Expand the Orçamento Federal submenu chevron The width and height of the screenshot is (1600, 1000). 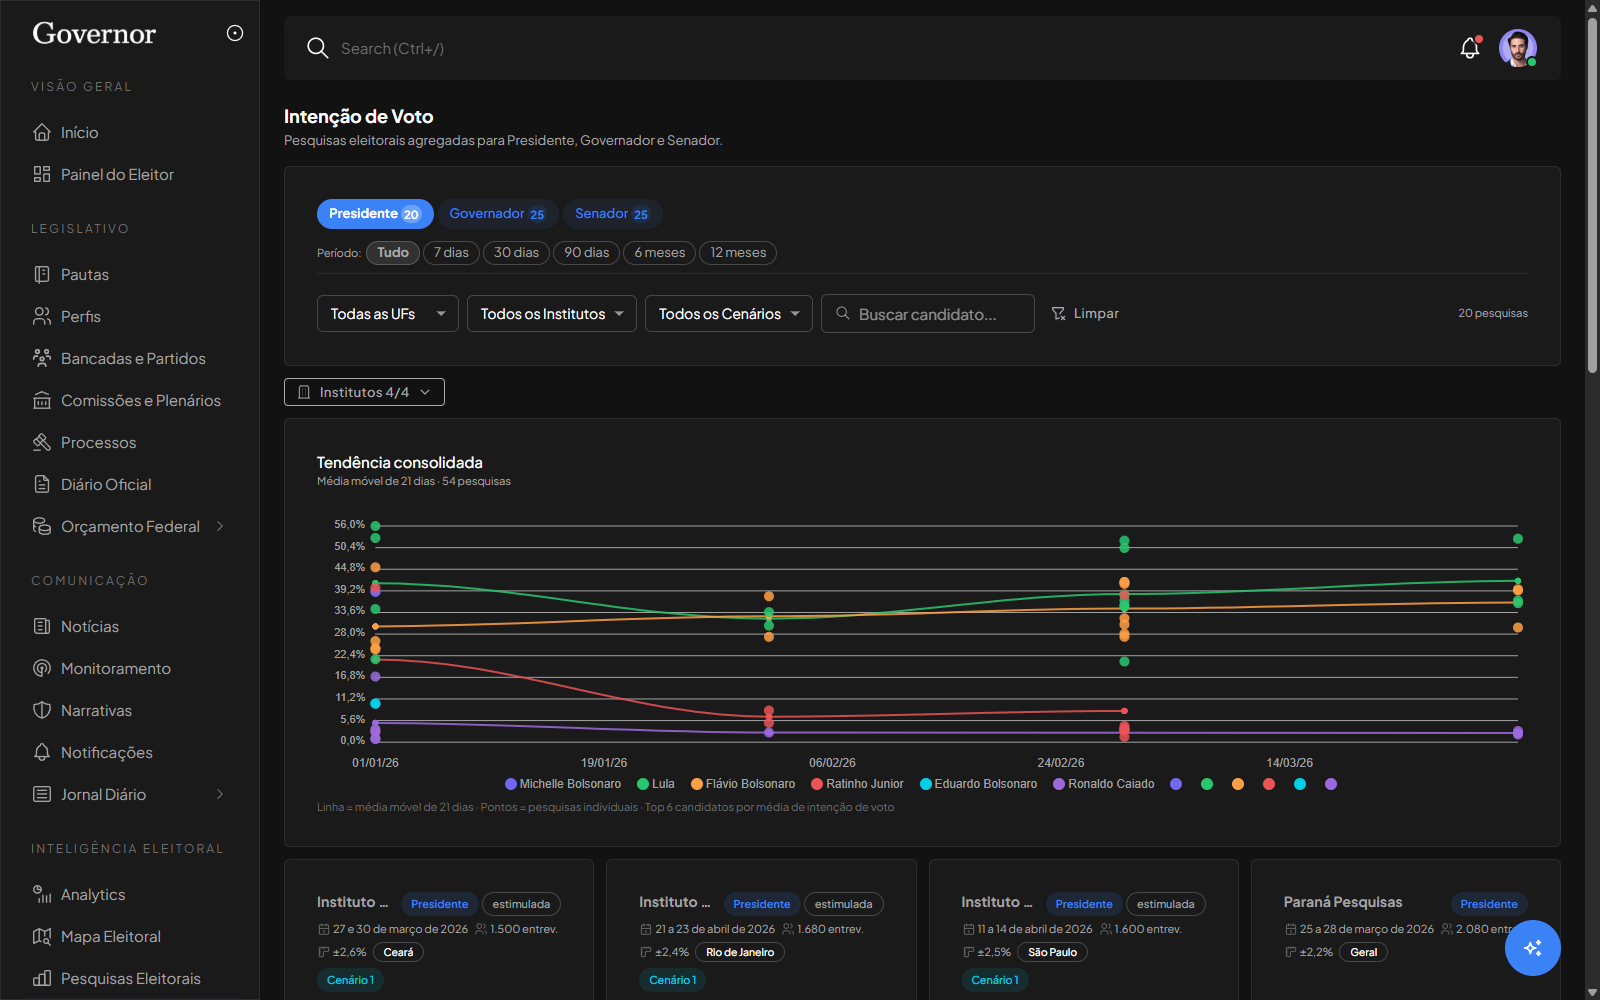pyautogui.click(x=220, y=526)
